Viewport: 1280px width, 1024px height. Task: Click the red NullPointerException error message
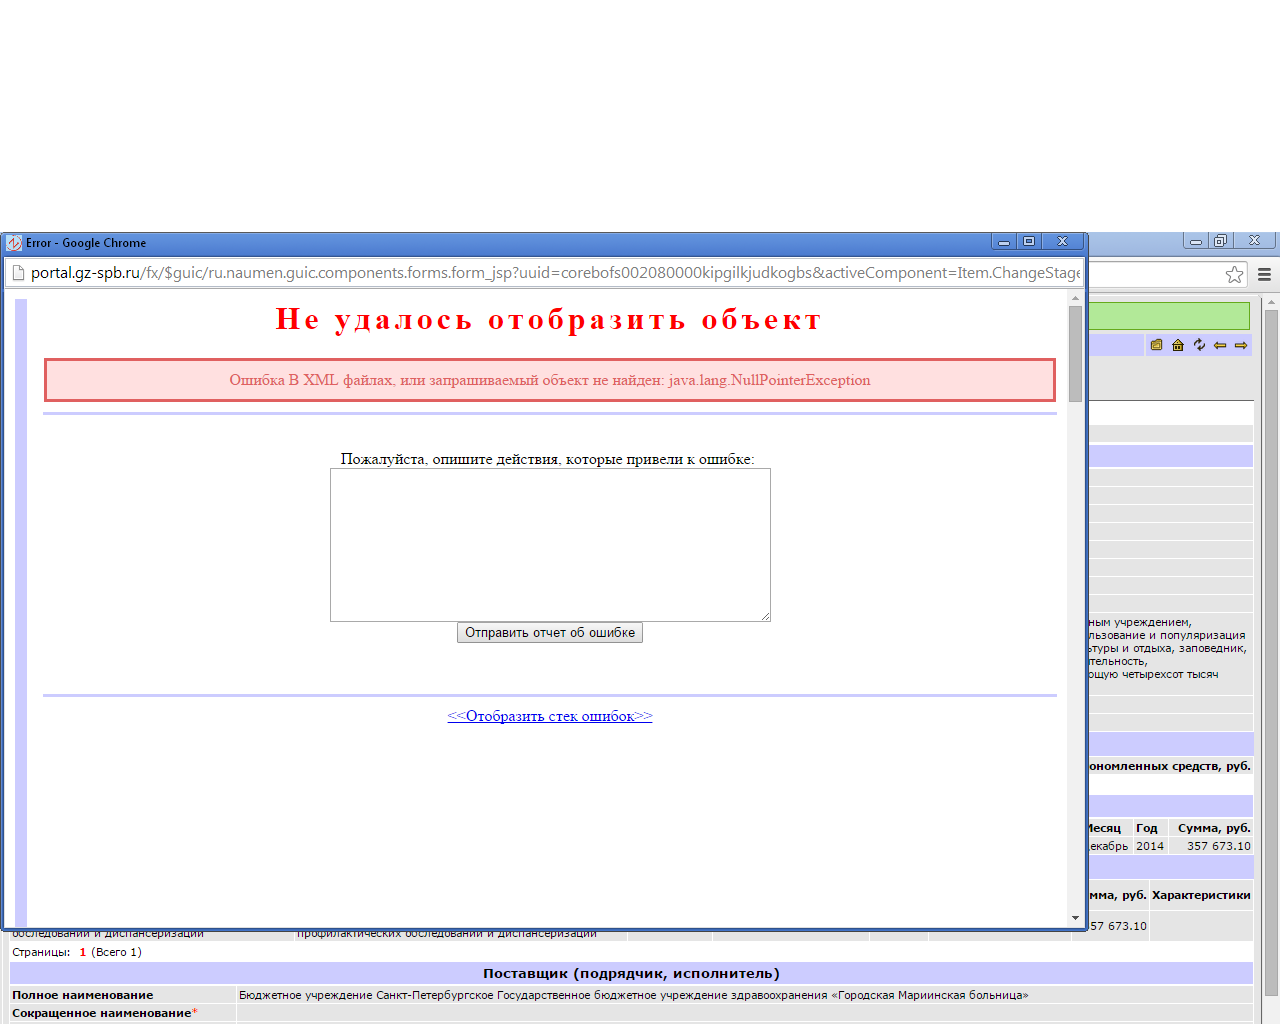[550, 380]
